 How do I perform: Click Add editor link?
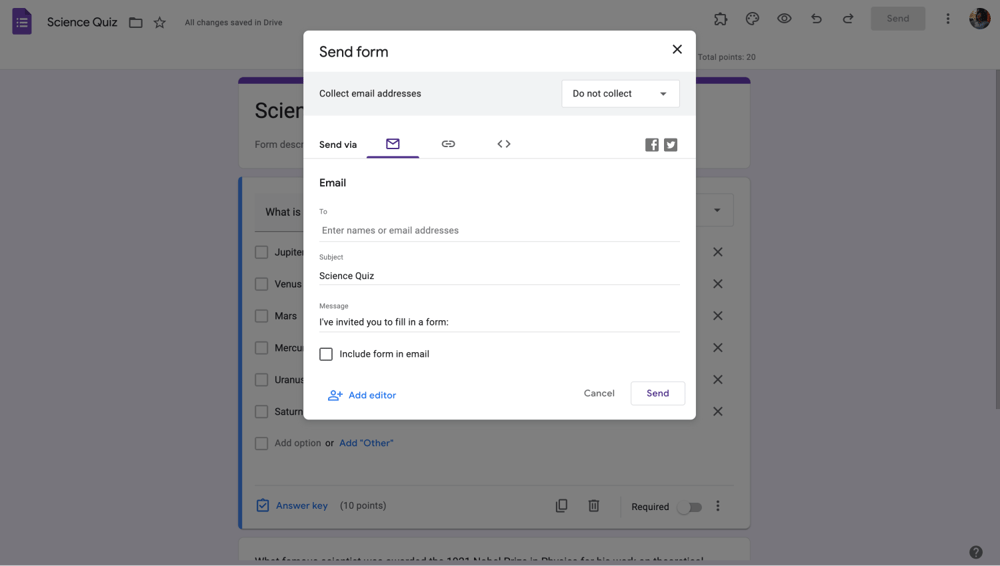362,395
